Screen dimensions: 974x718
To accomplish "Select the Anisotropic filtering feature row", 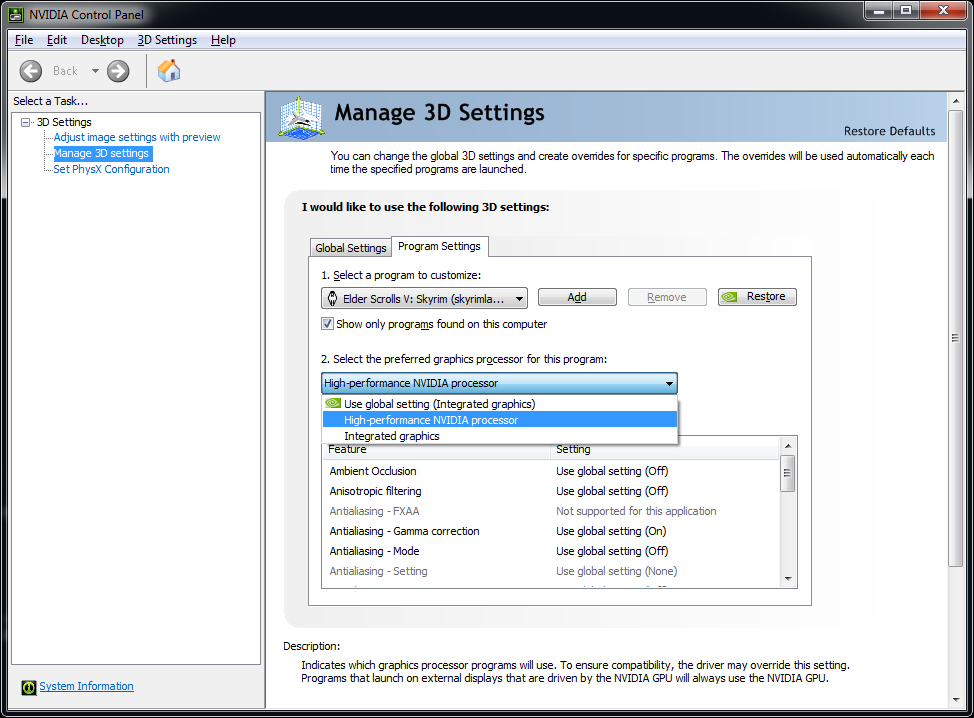I will click(551, 491).
